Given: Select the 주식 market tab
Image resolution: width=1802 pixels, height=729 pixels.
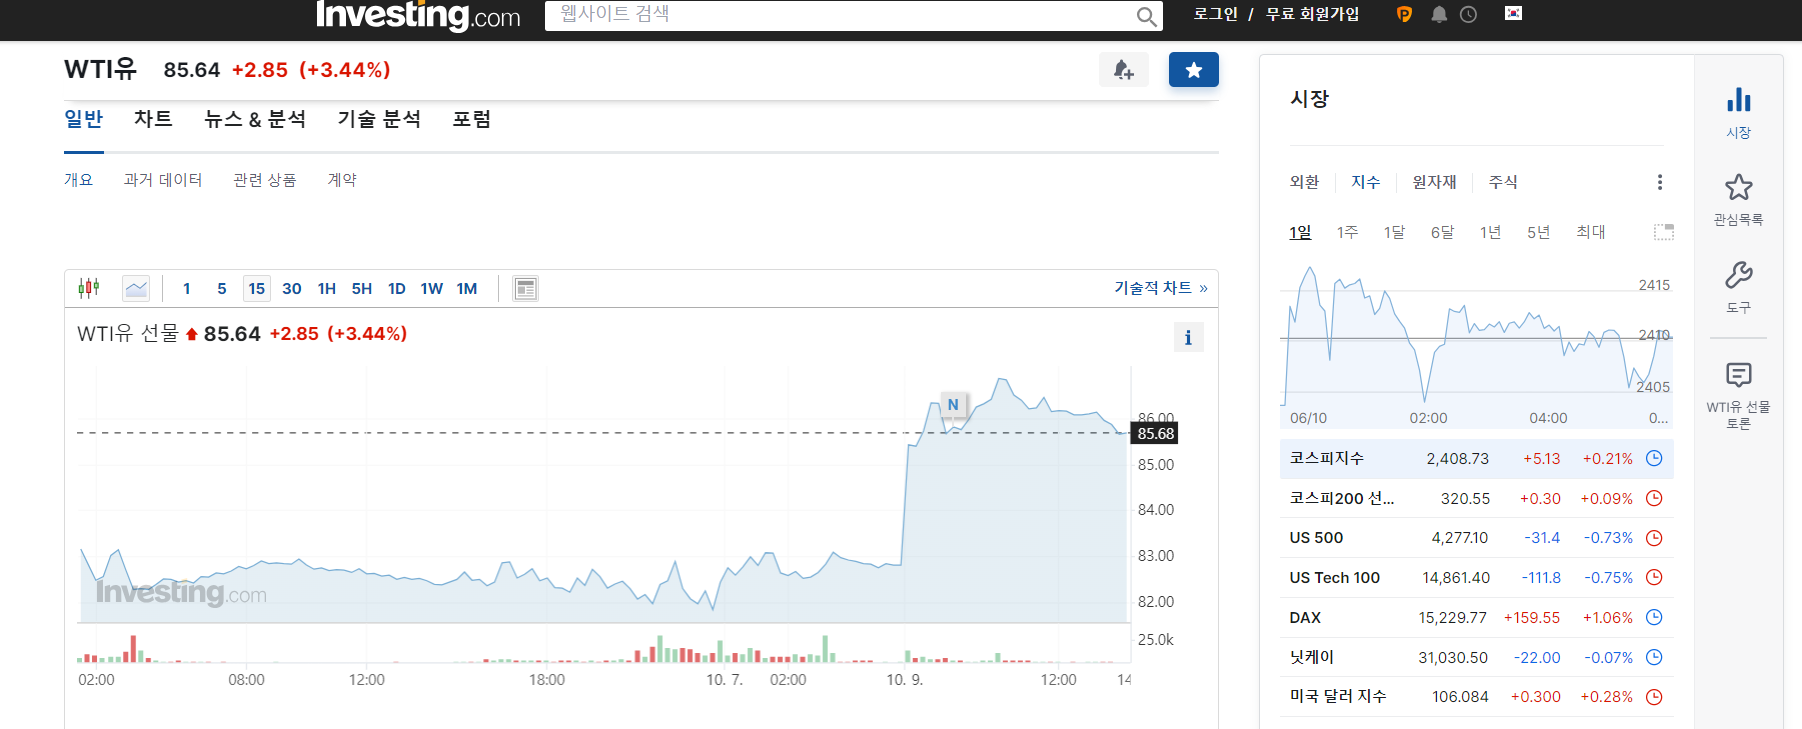Looking at the screenshot, I should coord(1503,182).
